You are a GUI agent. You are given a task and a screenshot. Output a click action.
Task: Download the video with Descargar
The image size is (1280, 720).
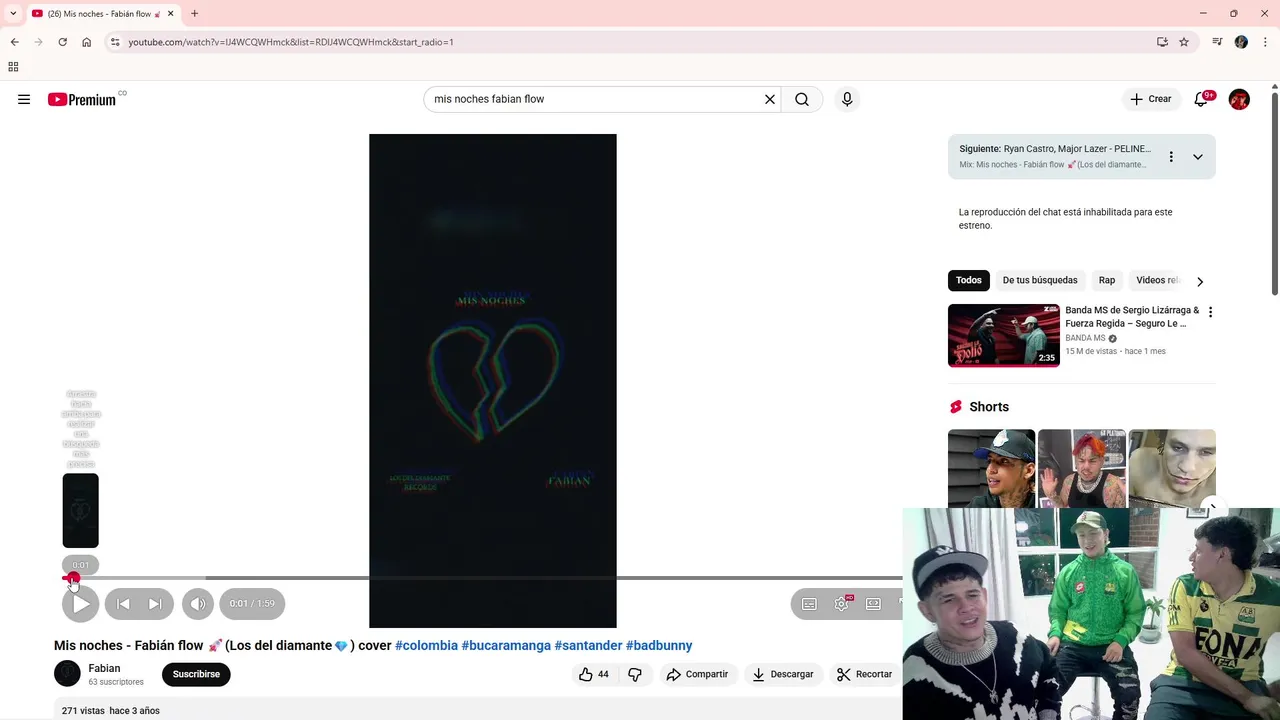pyautogui.click(x=783, y=674)
